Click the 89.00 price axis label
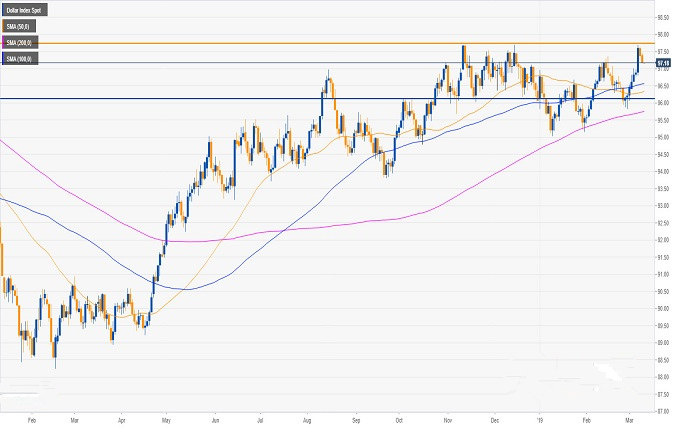Viewport: 675px width, 428px height. pyautogui.click(x=663, y=343)
